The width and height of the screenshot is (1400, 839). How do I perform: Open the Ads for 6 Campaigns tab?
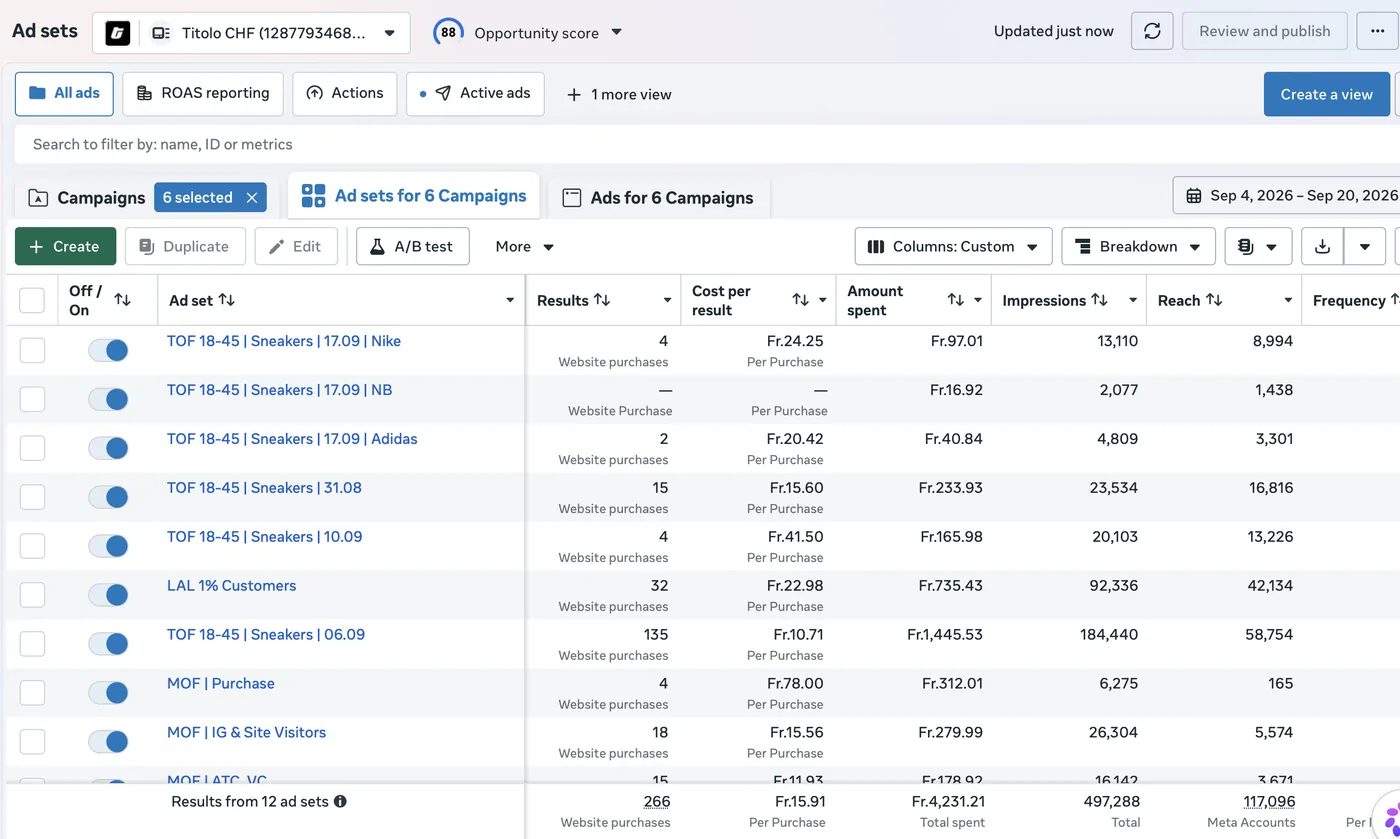[658, 198]
